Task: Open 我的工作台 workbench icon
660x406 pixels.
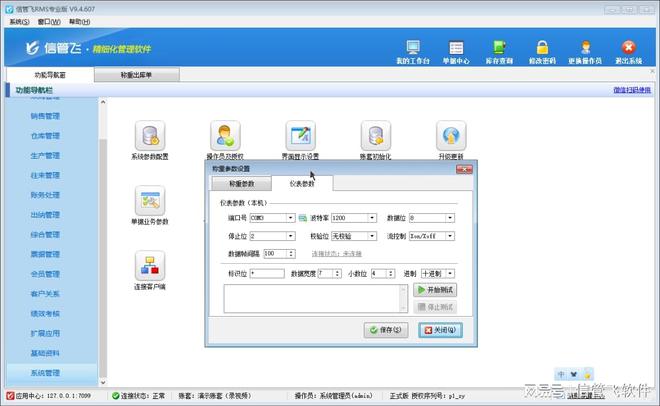Action: (x=413, y=48)
